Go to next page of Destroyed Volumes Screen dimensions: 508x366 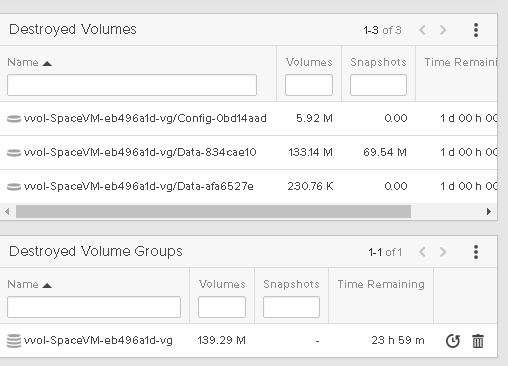point(443,30)
